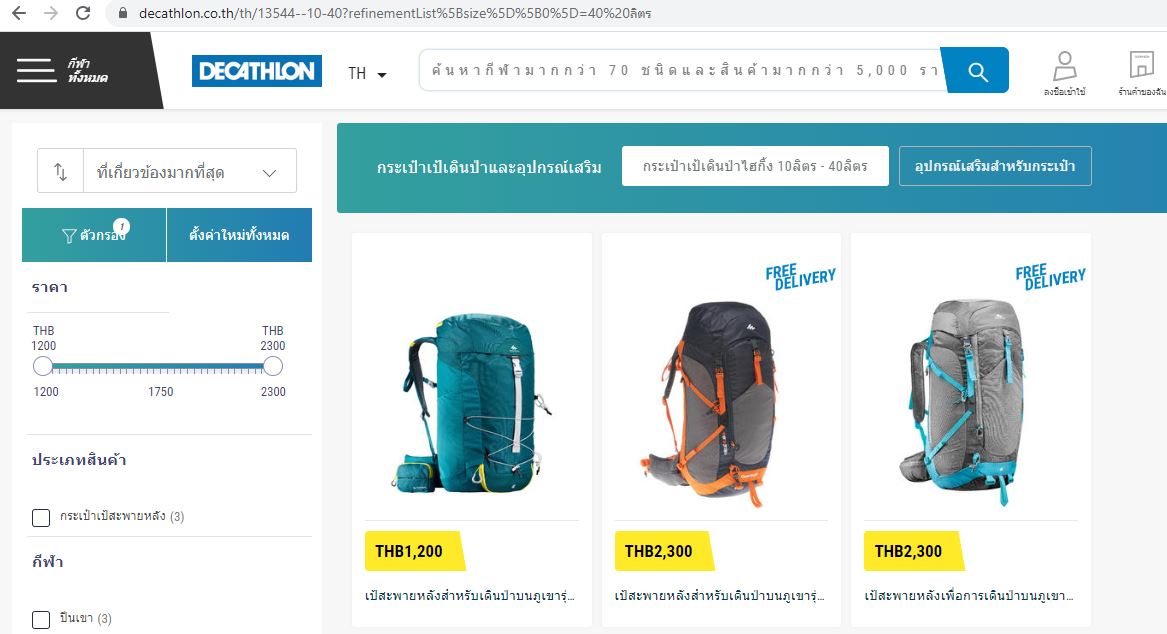Click the ตั้งค่าใหม่ทั้งหมด reset button
The height and width of the screenshot is (634, 1167).
tap(239, 235)
